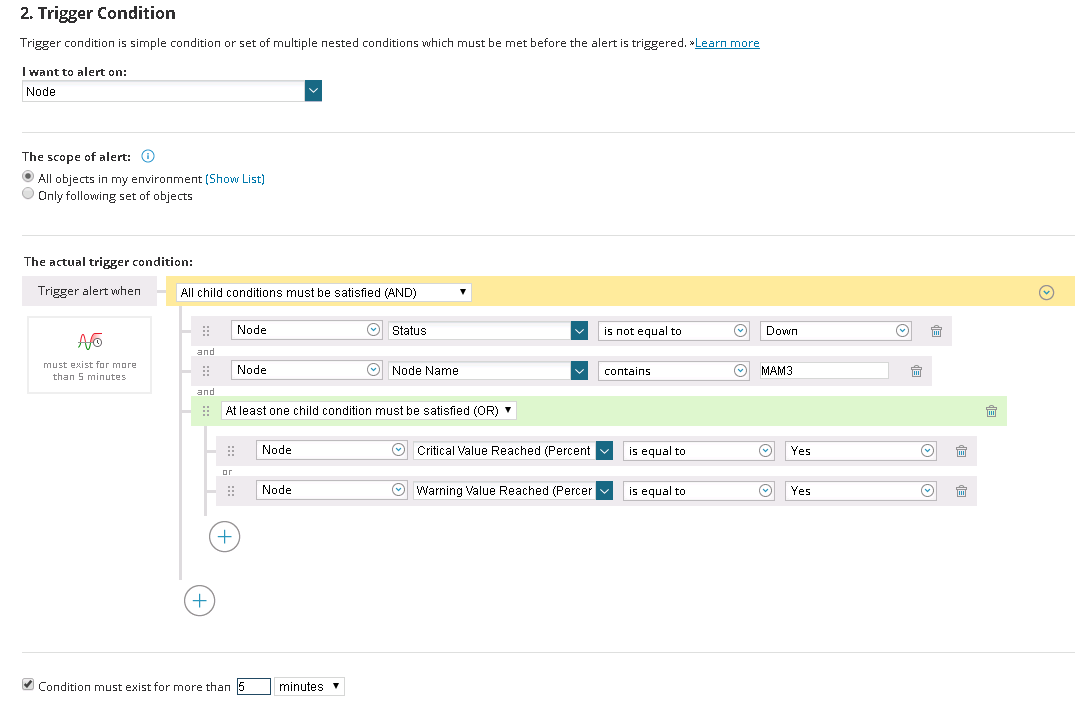Open the Learn more link

tap(727, 43)
